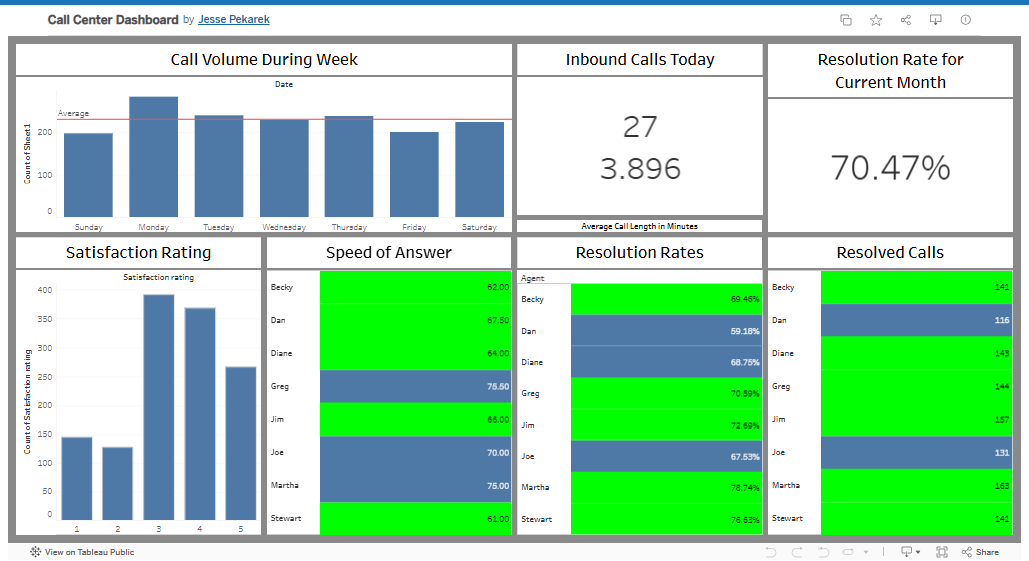Select the Wednesday bar in Call Volume chart
Screen dimensions: 1029x561
point(284,168)
